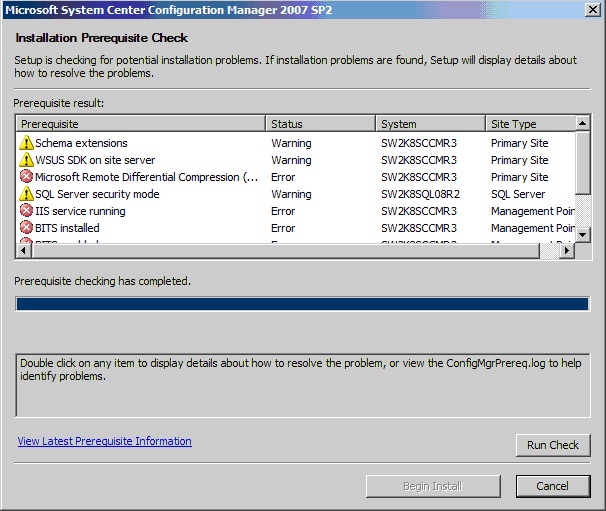Sort list by Prerequisite column header

[x=141, y=124]
